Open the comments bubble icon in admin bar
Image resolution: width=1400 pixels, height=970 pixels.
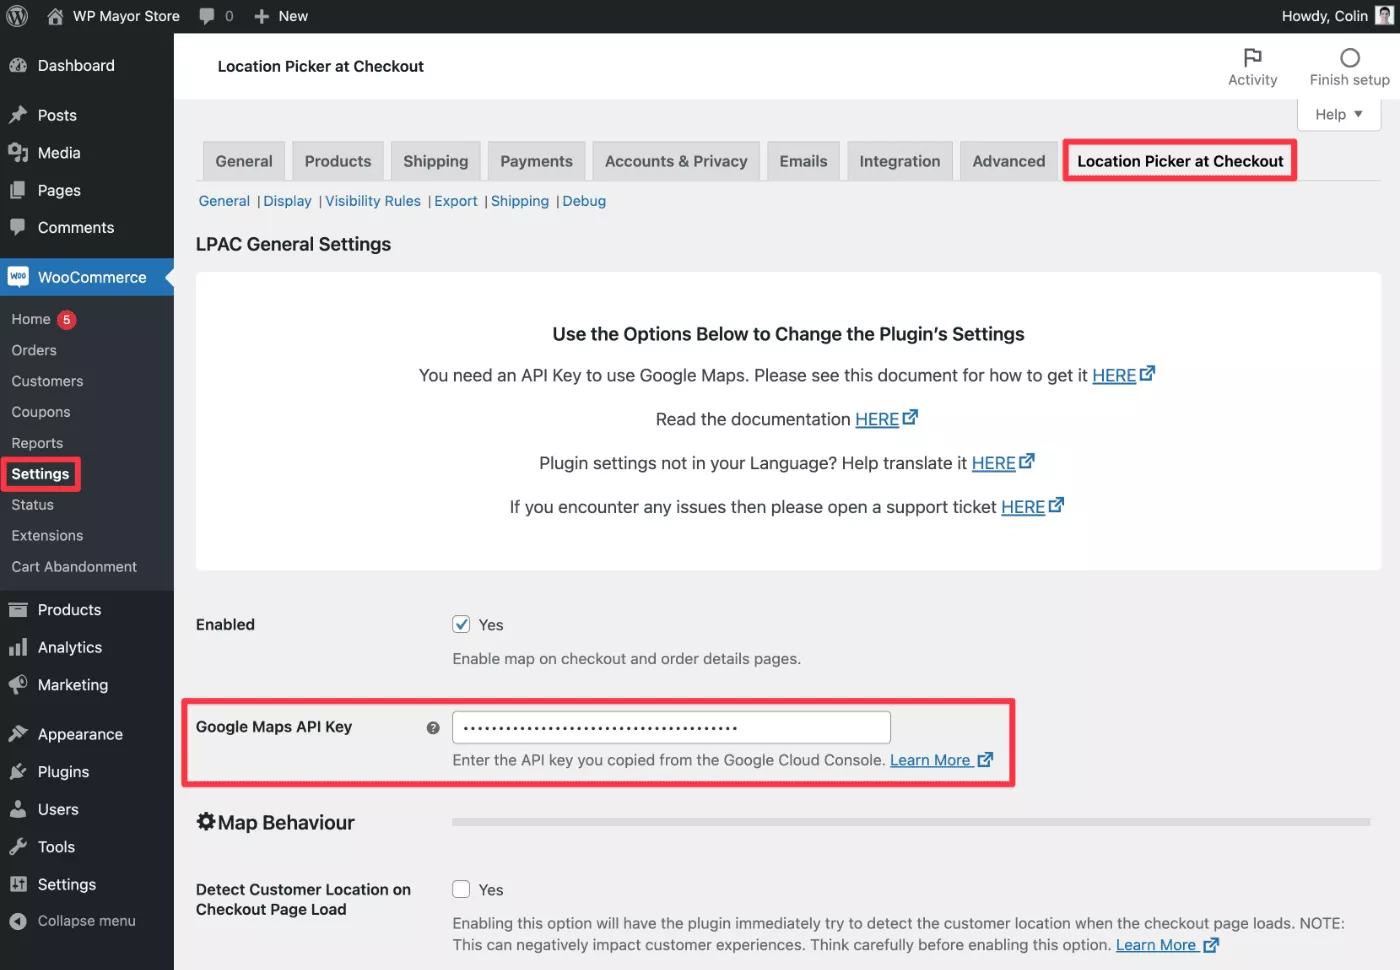pyautogui.click(x=207, y=16)
